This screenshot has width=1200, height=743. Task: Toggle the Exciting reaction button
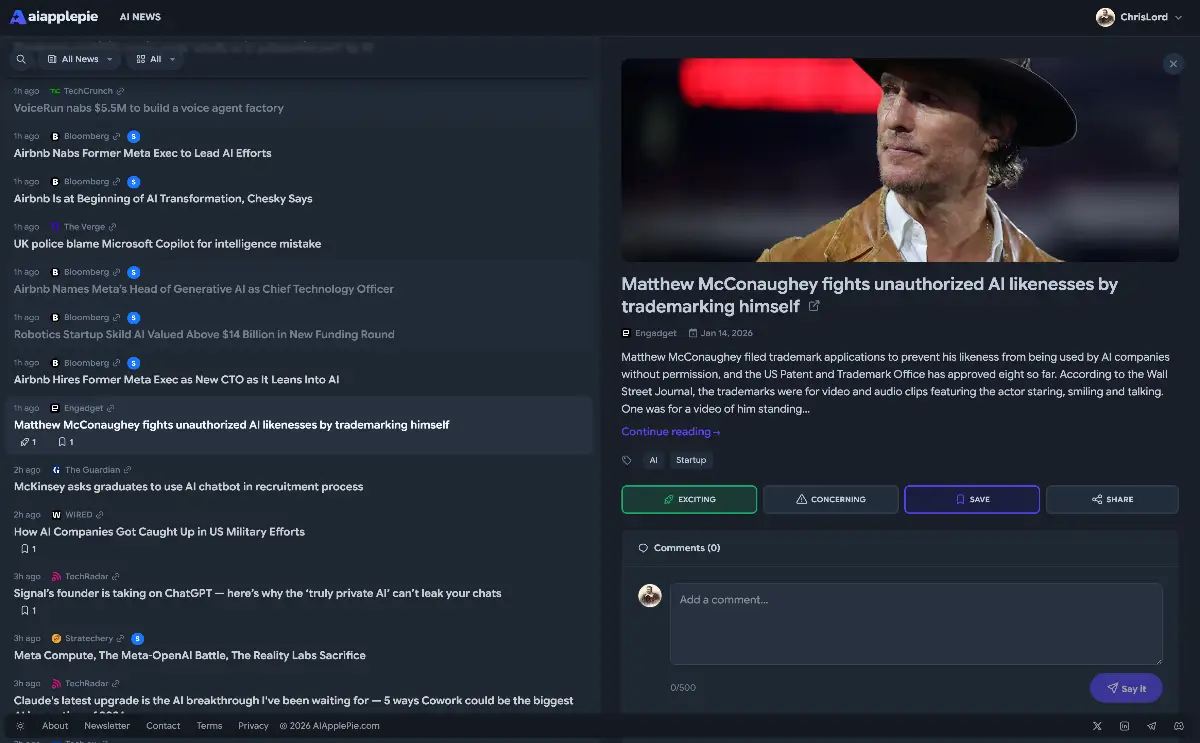tap(689, 499)
